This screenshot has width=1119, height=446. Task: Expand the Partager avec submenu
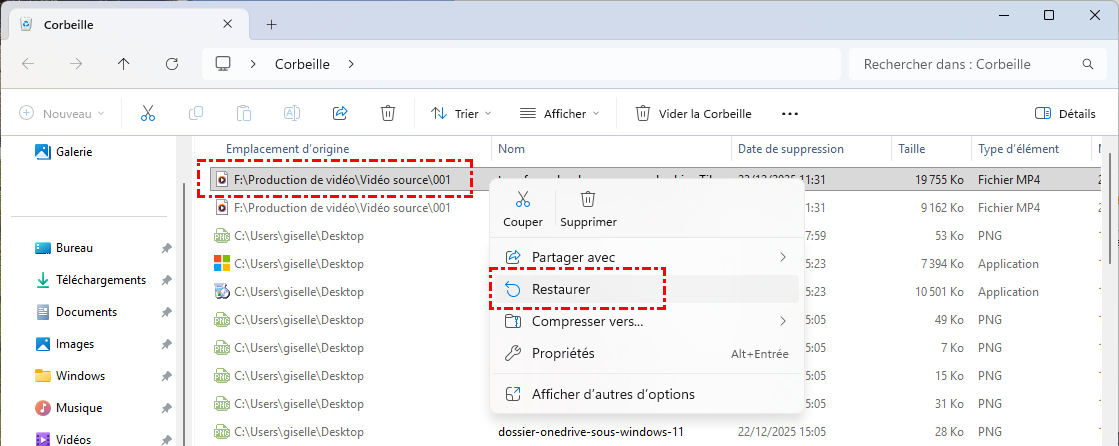coord(645,257)
